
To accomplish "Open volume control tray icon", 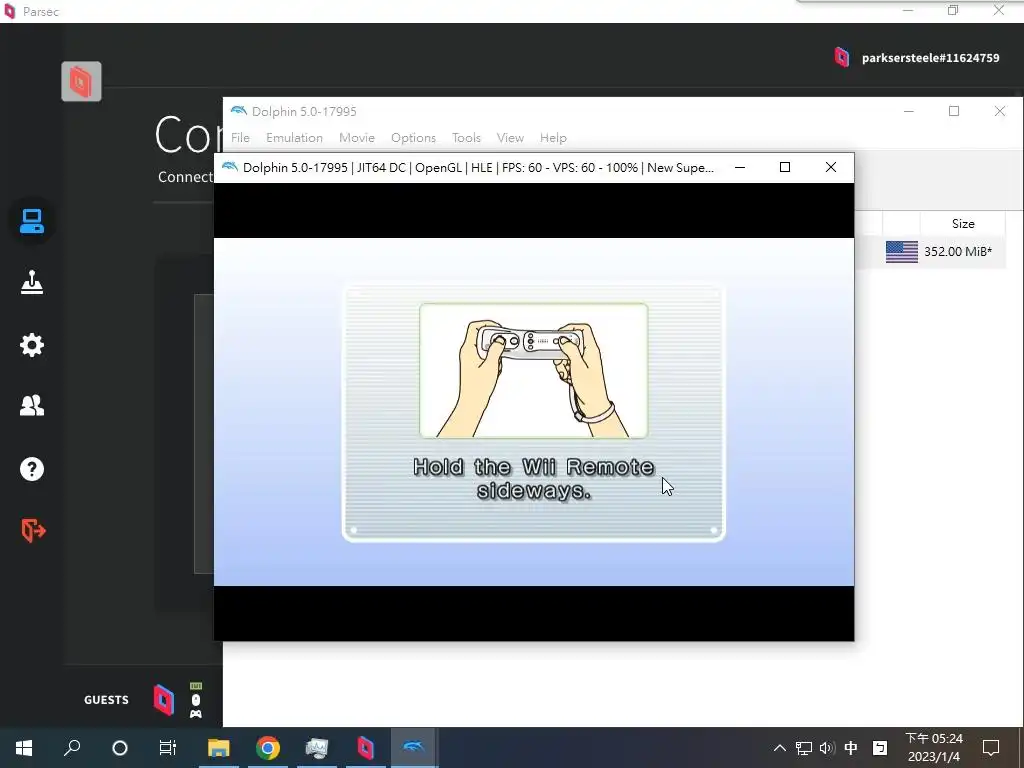I will point(827,748).
